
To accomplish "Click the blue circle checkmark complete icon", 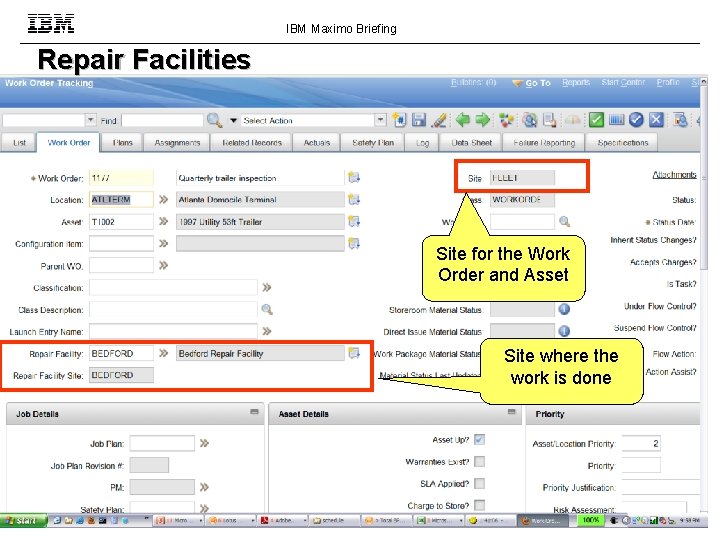I will tap(636, 120).
